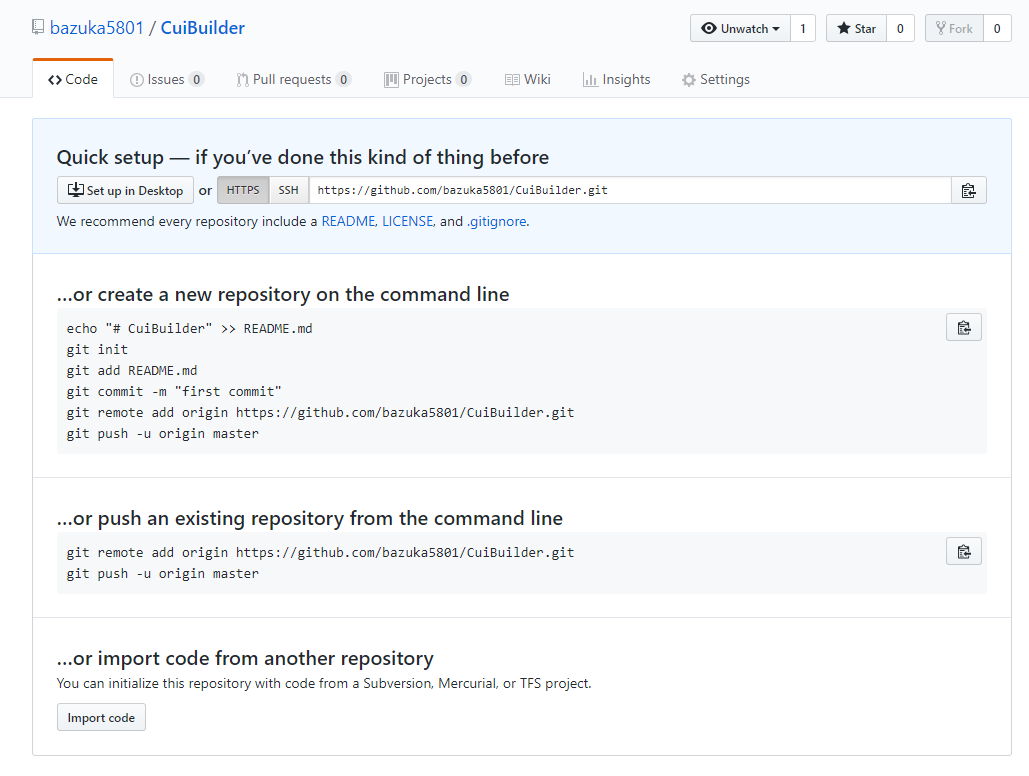Switch to the Issues tab
Viewport: 1029px width, 776px height.
167,79
